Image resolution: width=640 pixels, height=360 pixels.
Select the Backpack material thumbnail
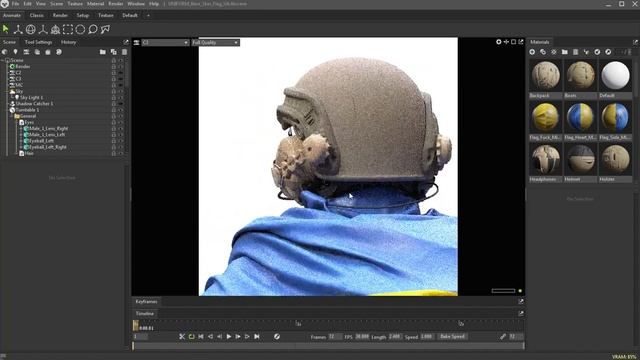(545, 76)
